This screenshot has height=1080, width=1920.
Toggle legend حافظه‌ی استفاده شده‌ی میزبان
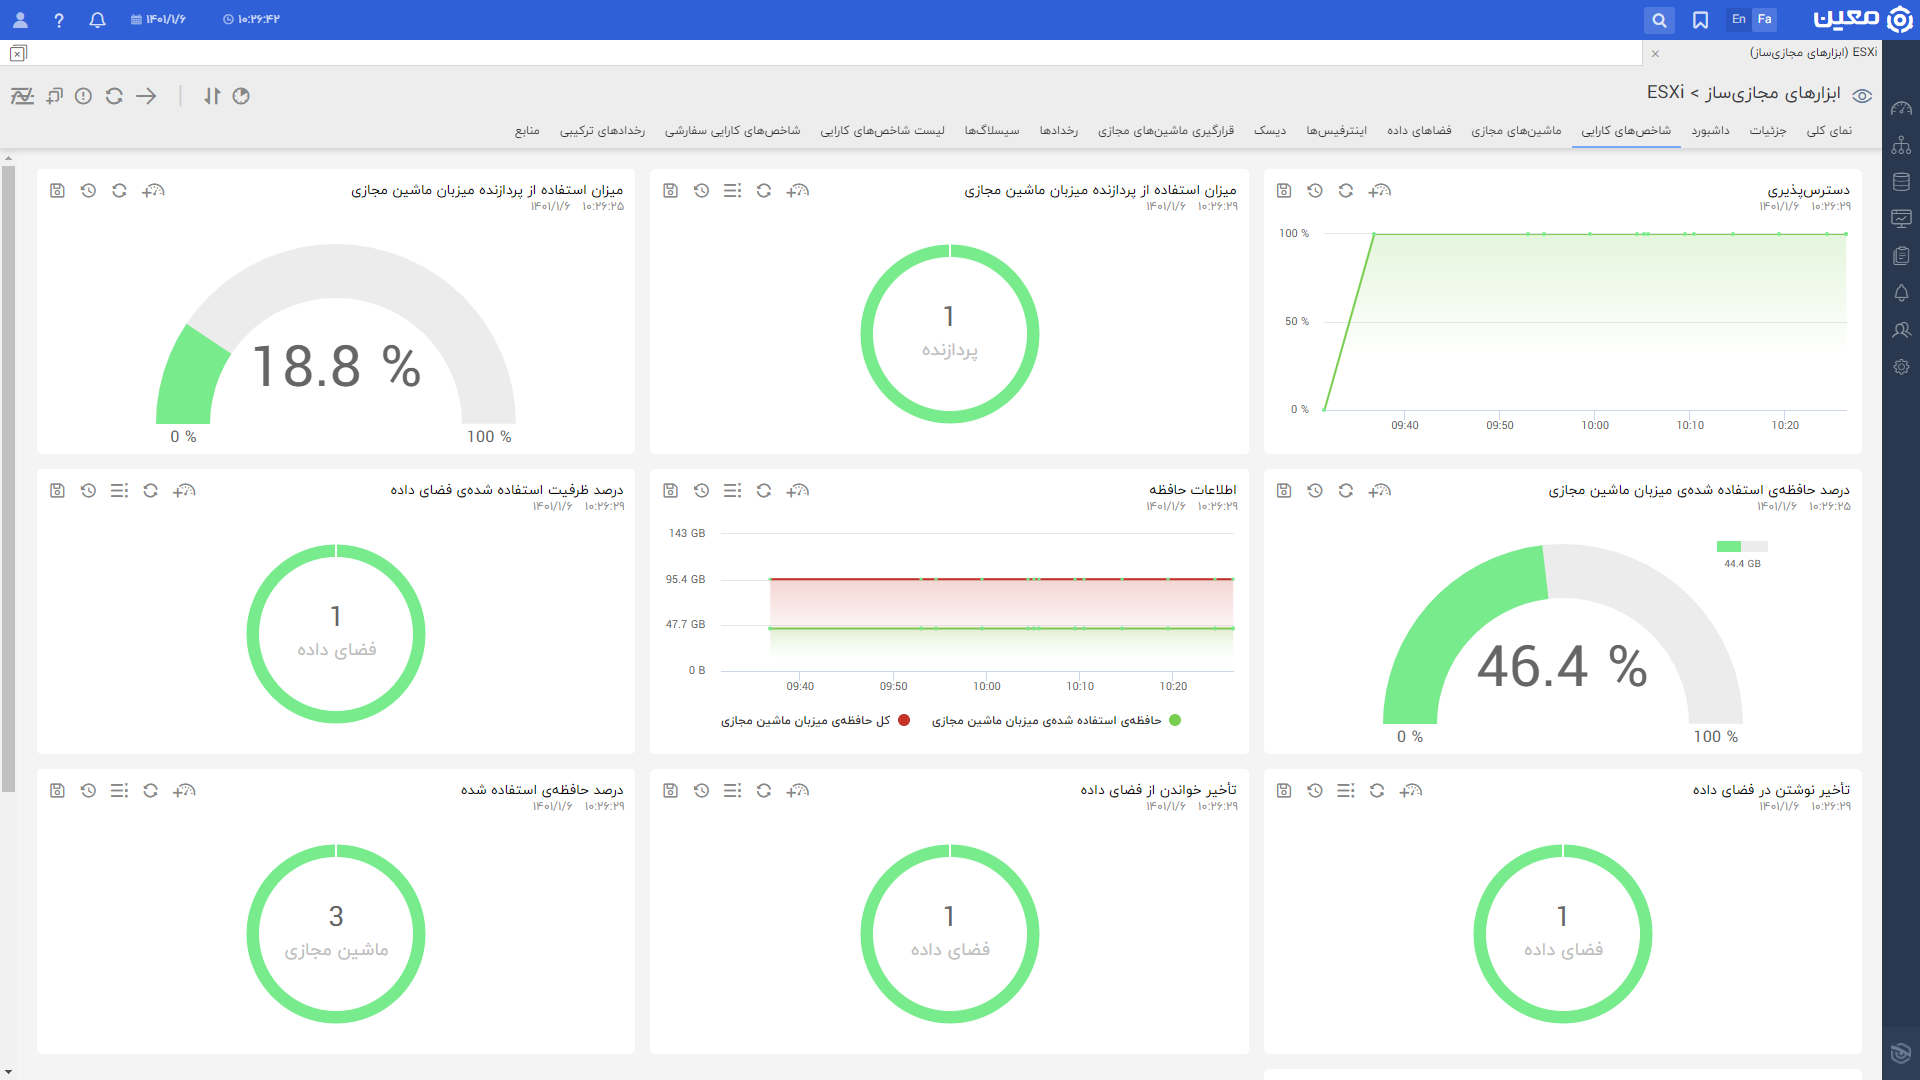(x=1056, y=720)
